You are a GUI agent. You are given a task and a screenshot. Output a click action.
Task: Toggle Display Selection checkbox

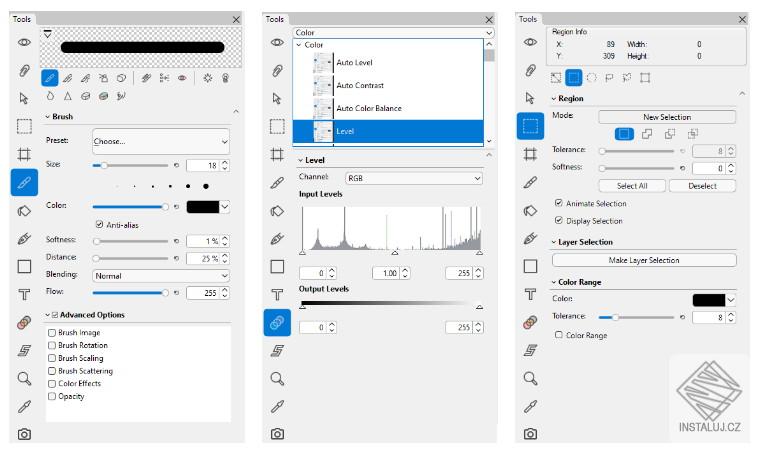click(559, 220)
